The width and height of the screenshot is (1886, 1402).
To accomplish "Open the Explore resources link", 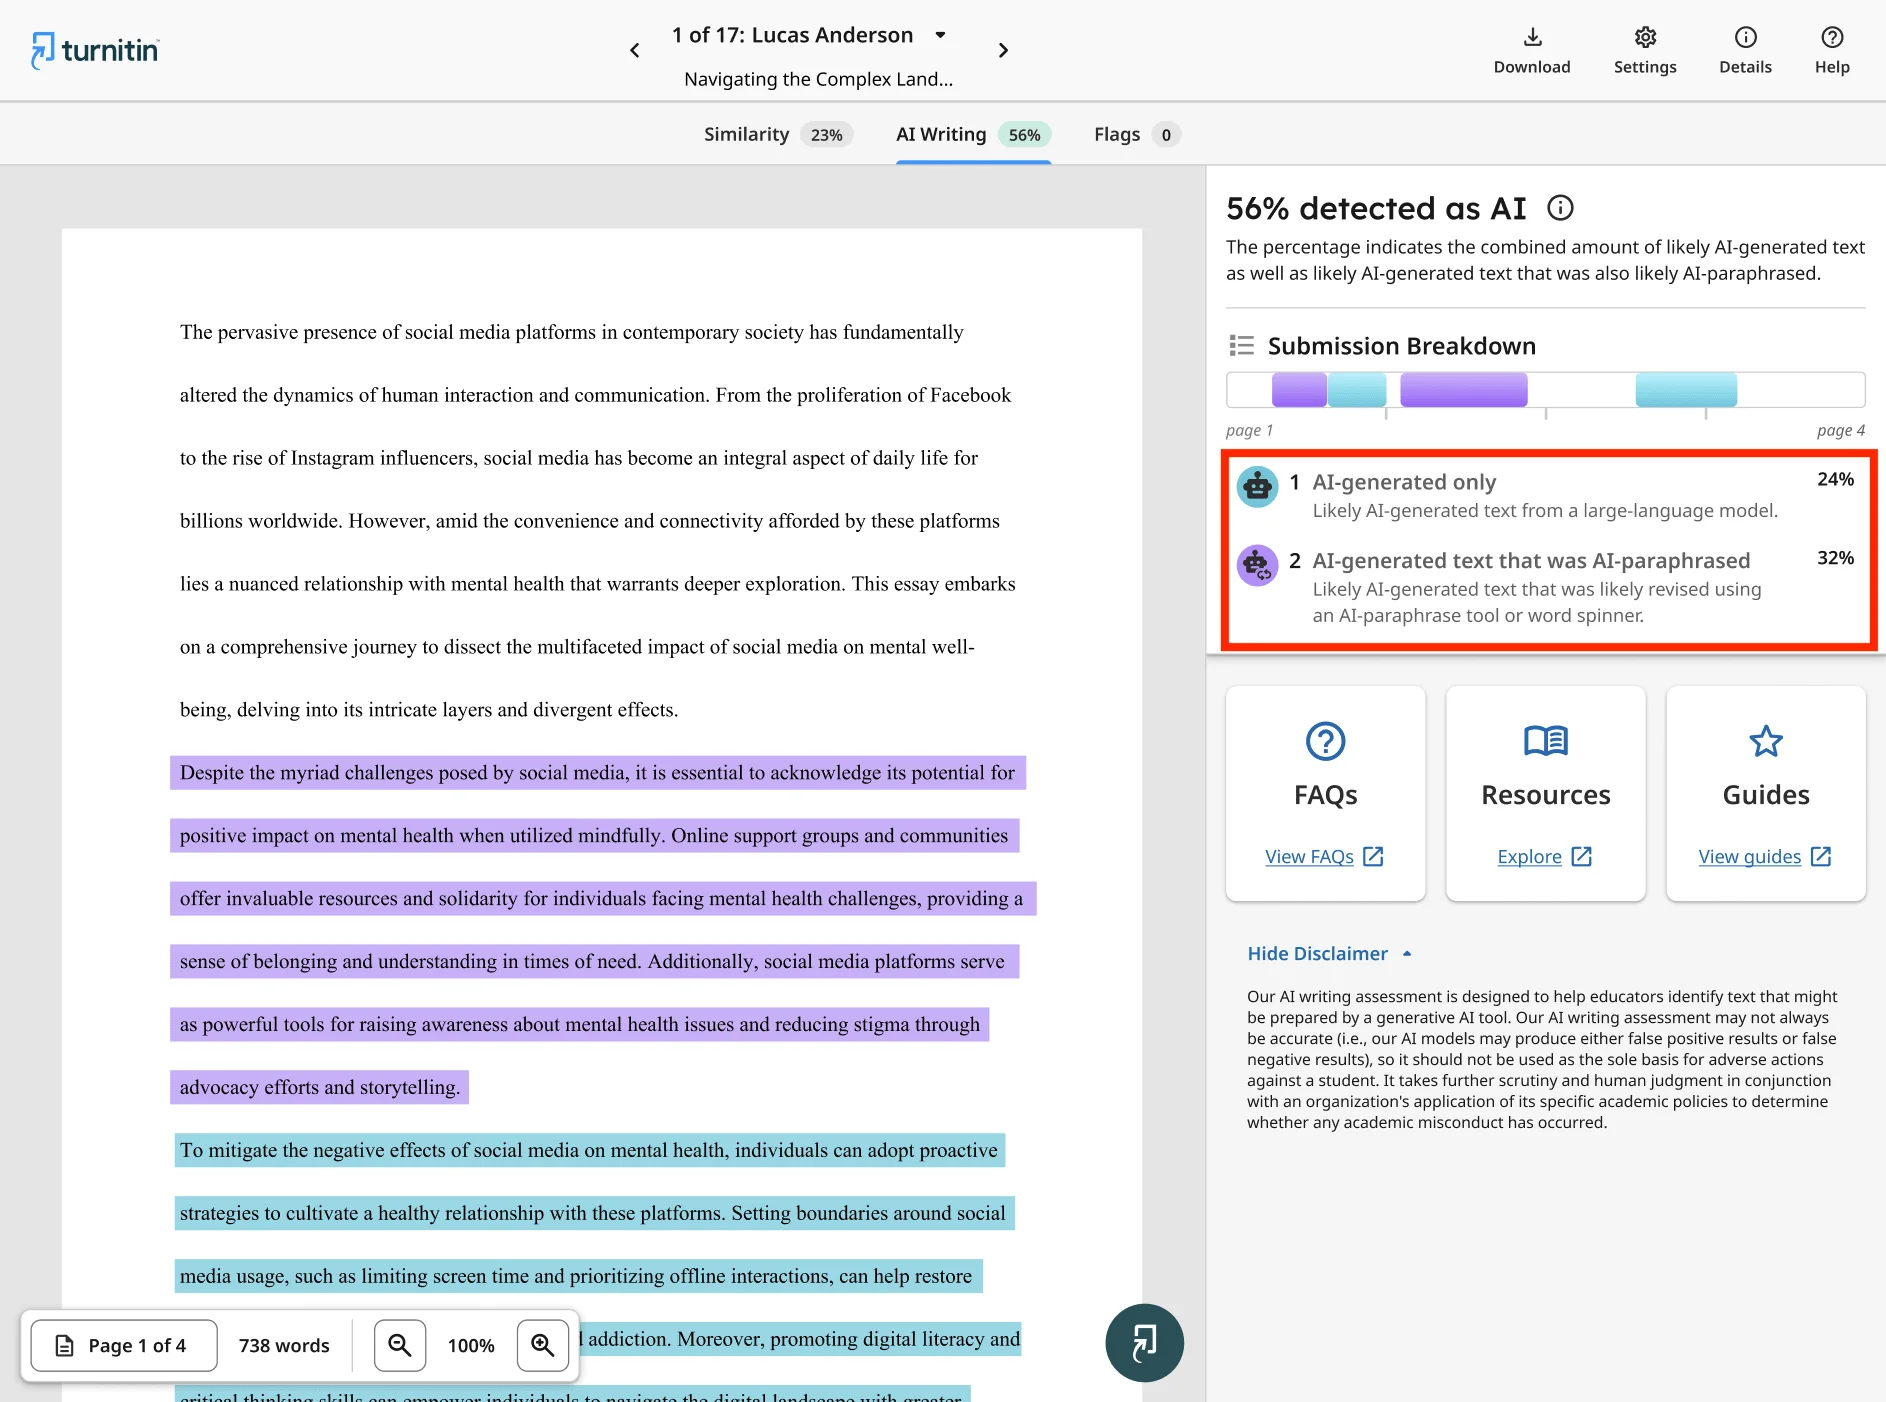I will 1545,857.
